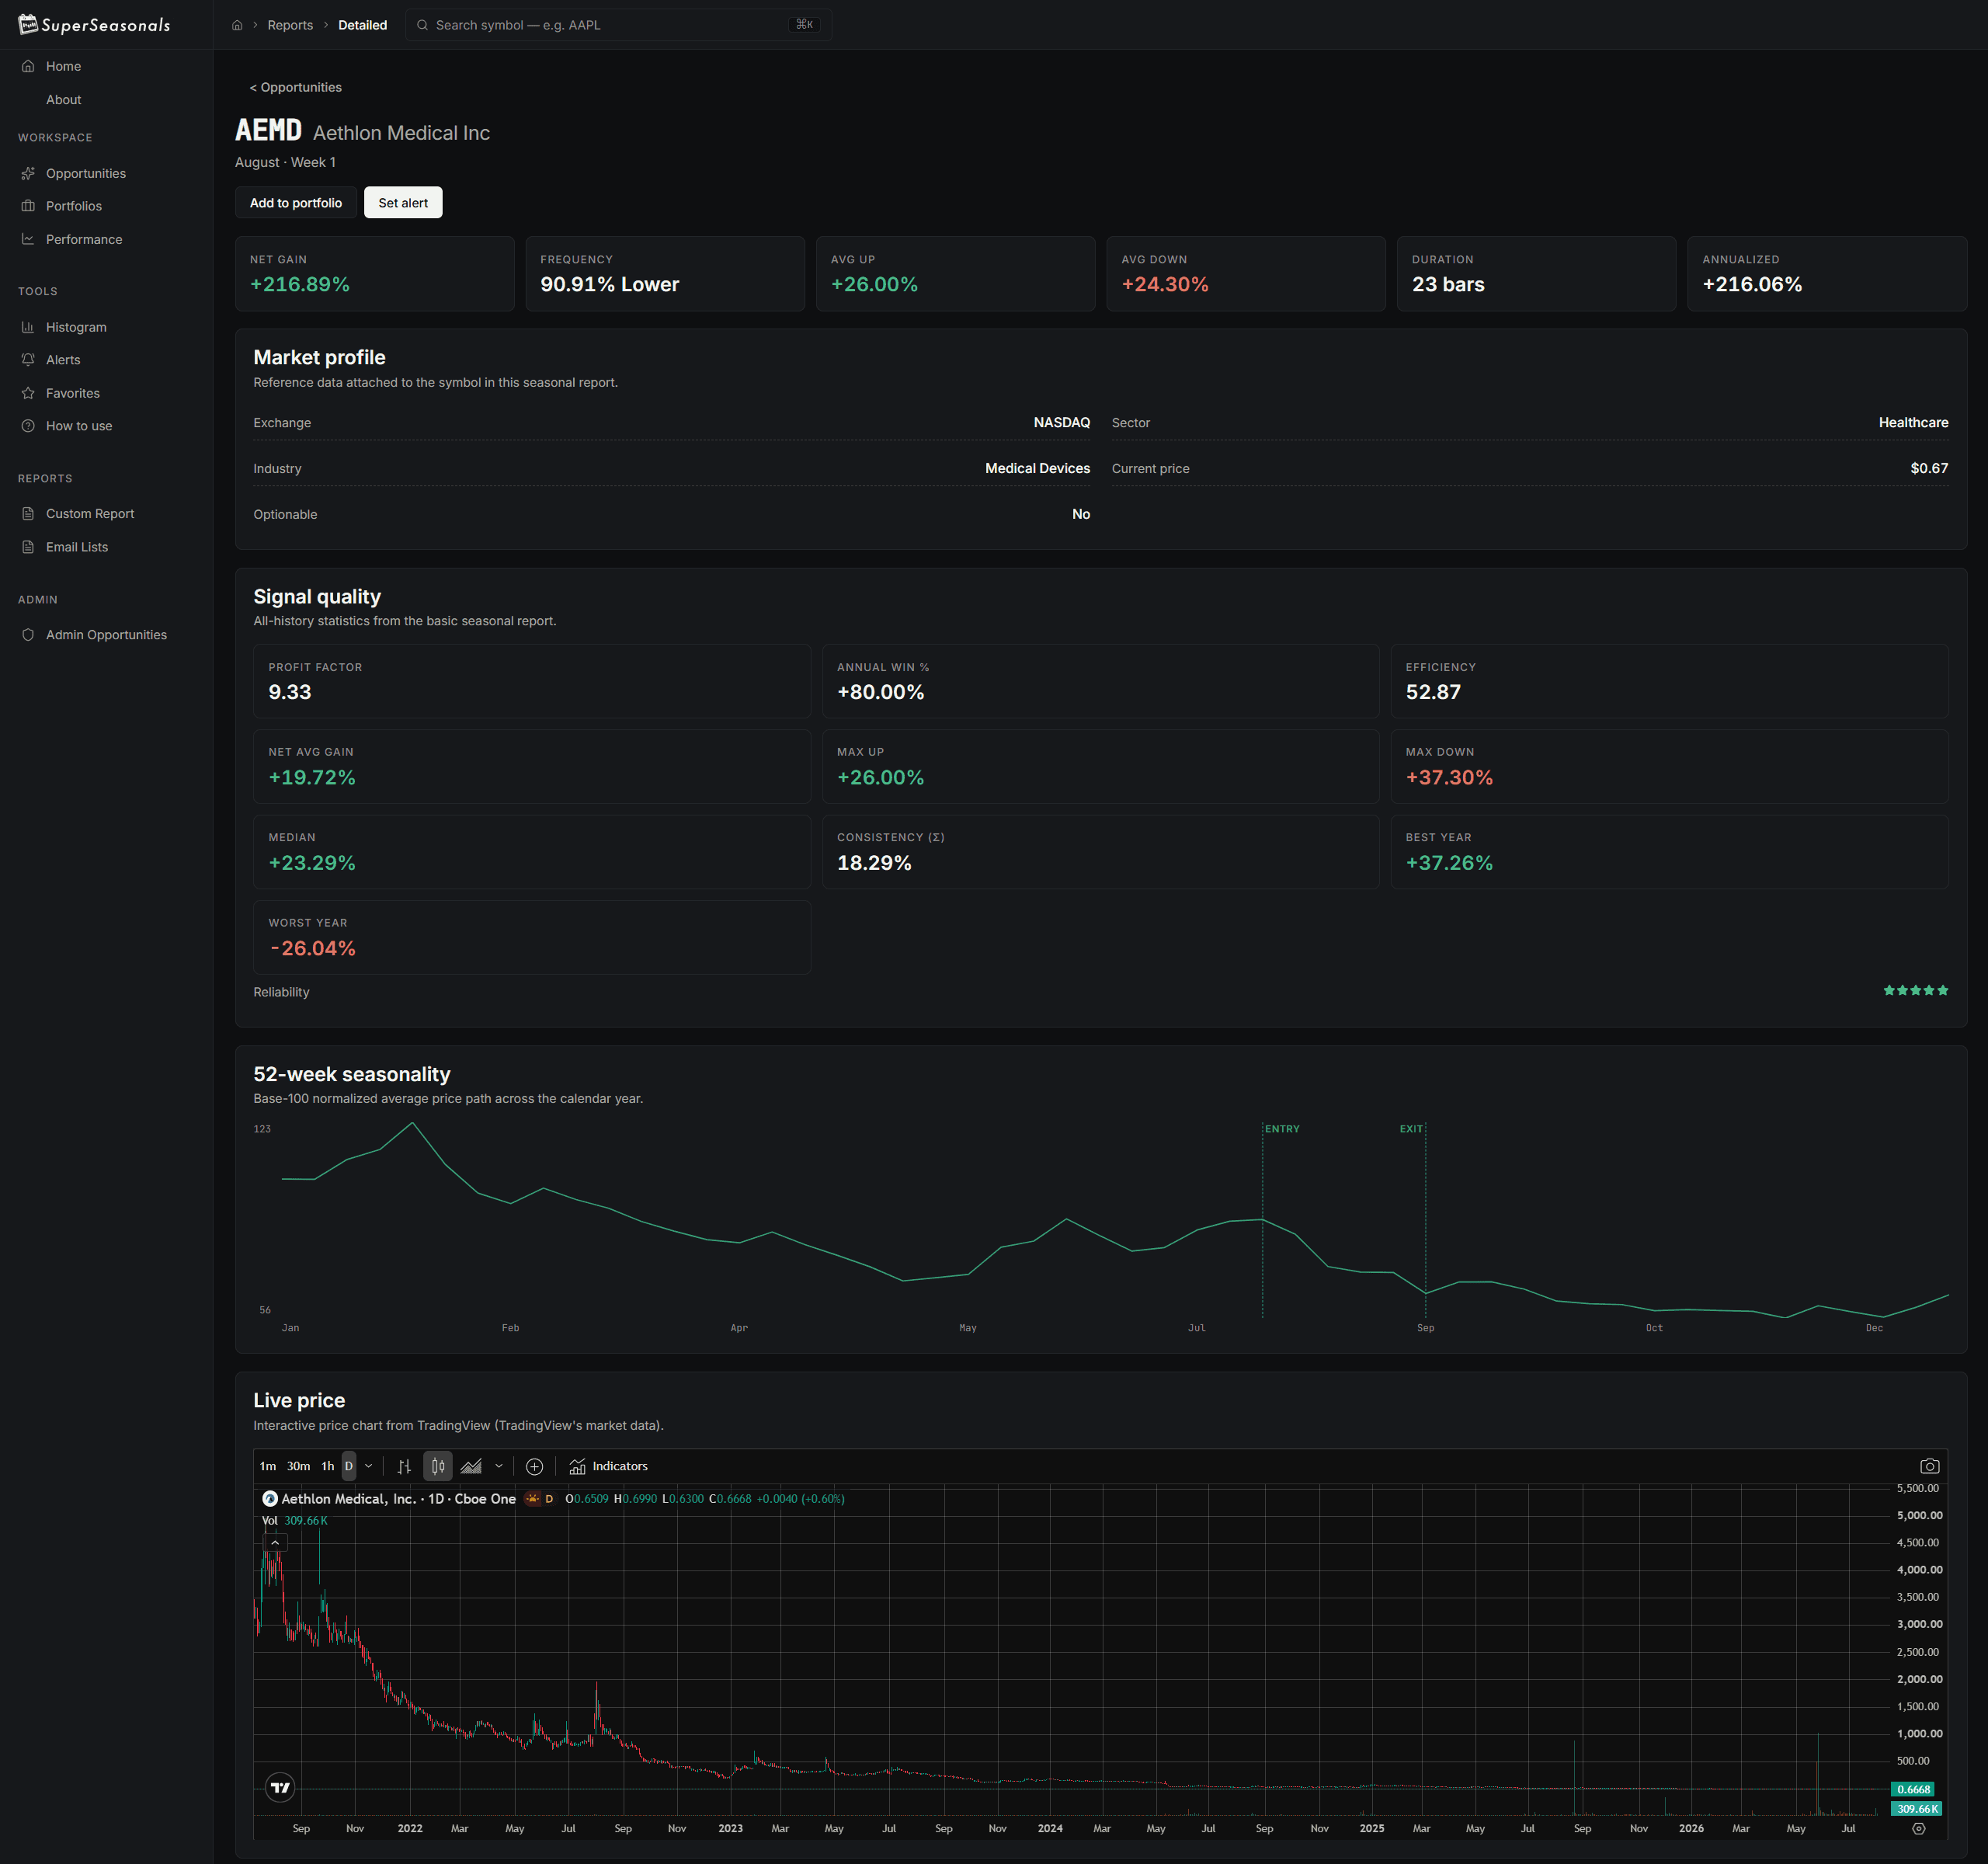Click the Detailed breadcrumb
Viewport: 1988px width, 1864px height.
coord(362,25)
